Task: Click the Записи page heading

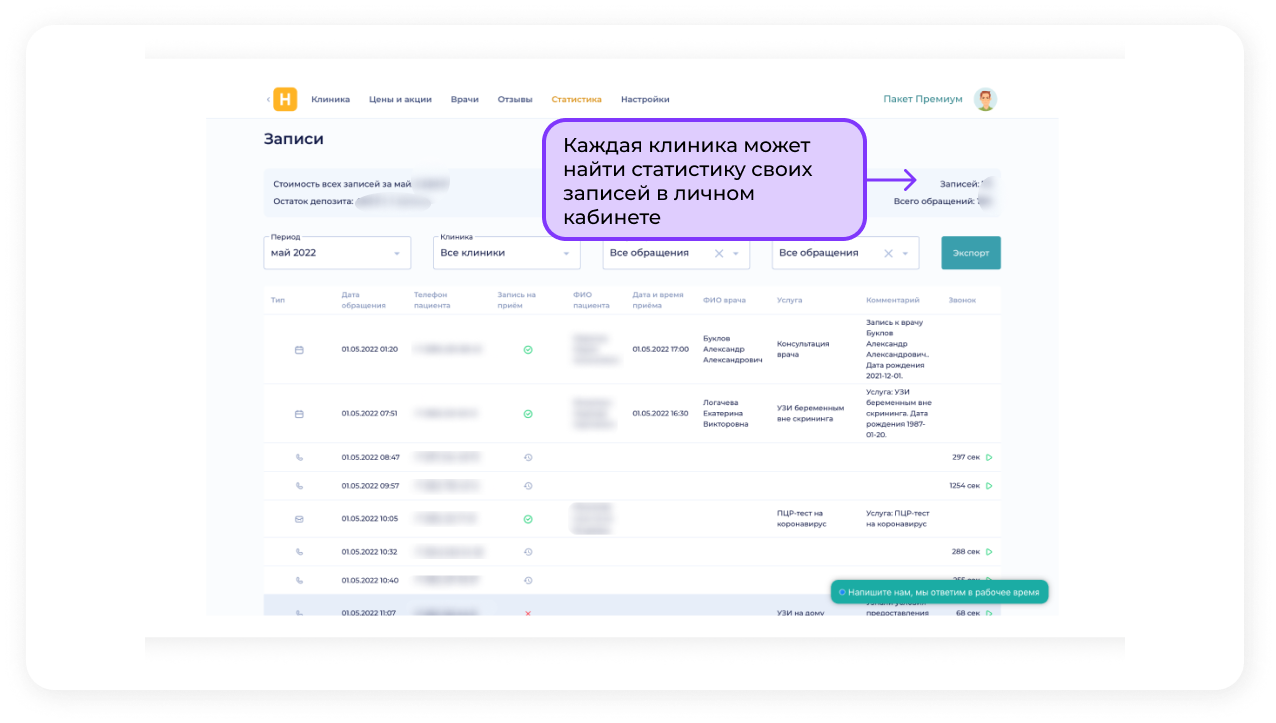Action: point(294,139)
